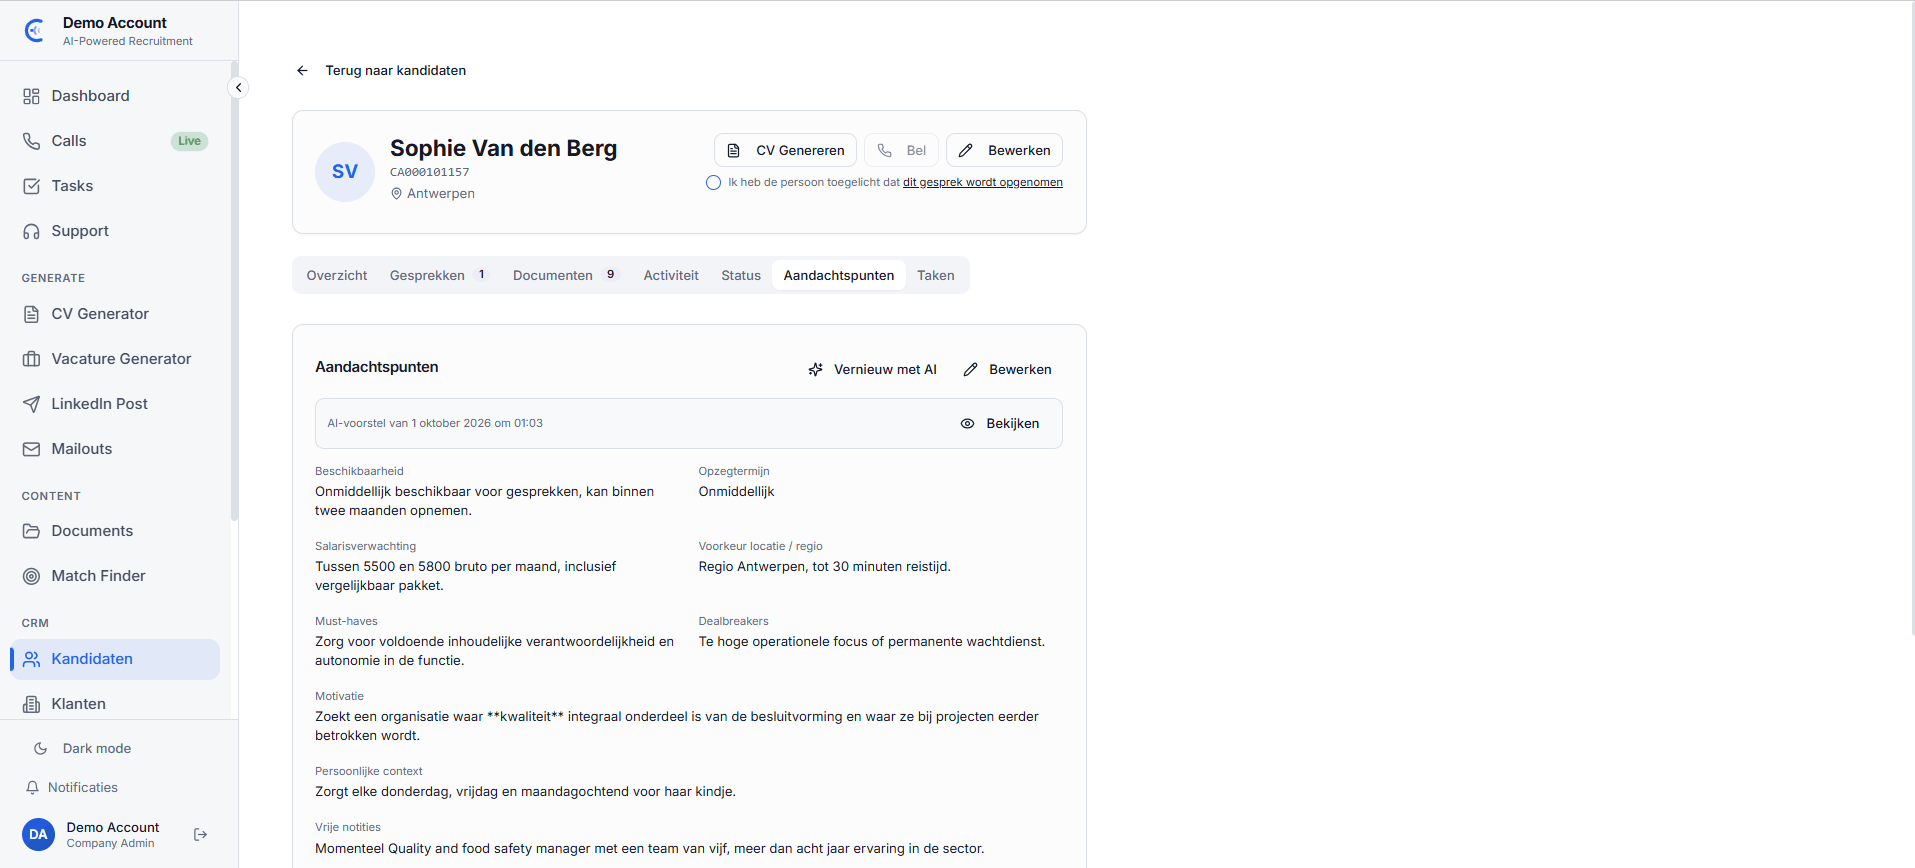Open Support via headset icon
This screenshot has height=868, width=1915.
31,231
